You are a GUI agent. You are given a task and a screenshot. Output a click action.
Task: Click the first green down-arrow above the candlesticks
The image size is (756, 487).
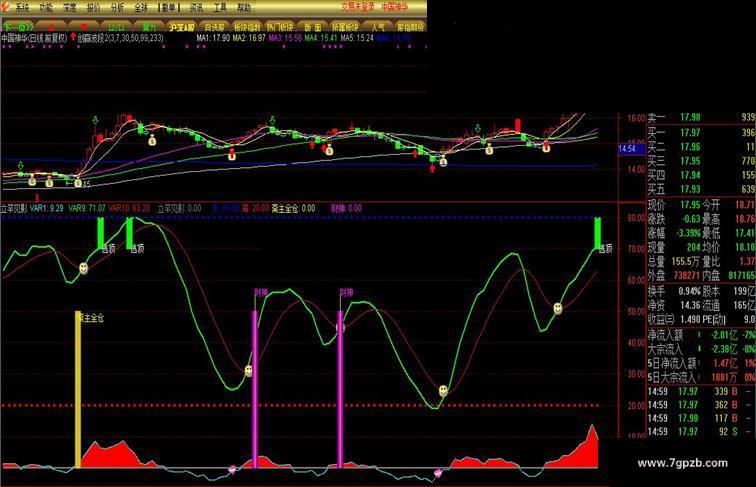click(20, 166)
